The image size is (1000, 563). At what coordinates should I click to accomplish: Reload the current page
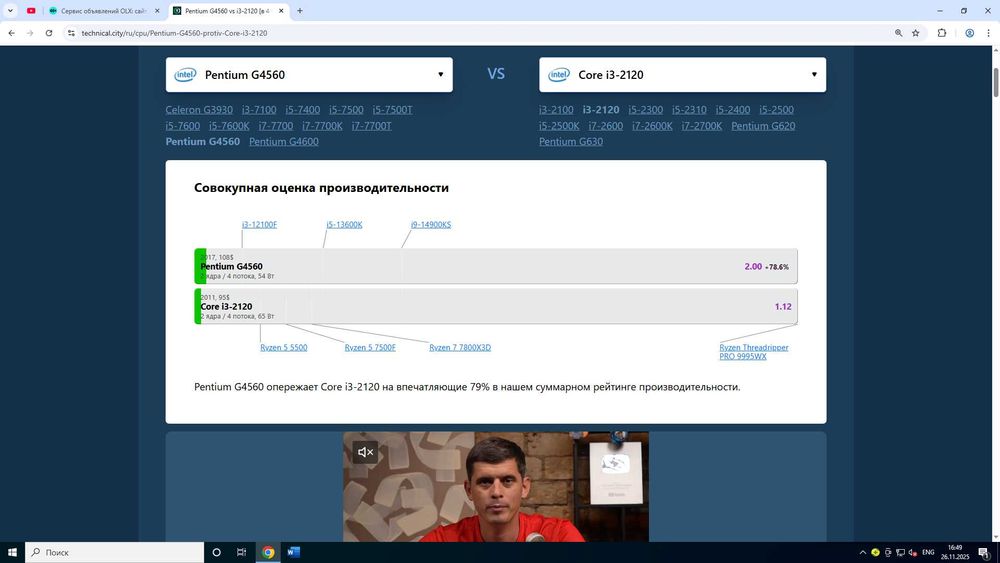click(x=48, y=33)
